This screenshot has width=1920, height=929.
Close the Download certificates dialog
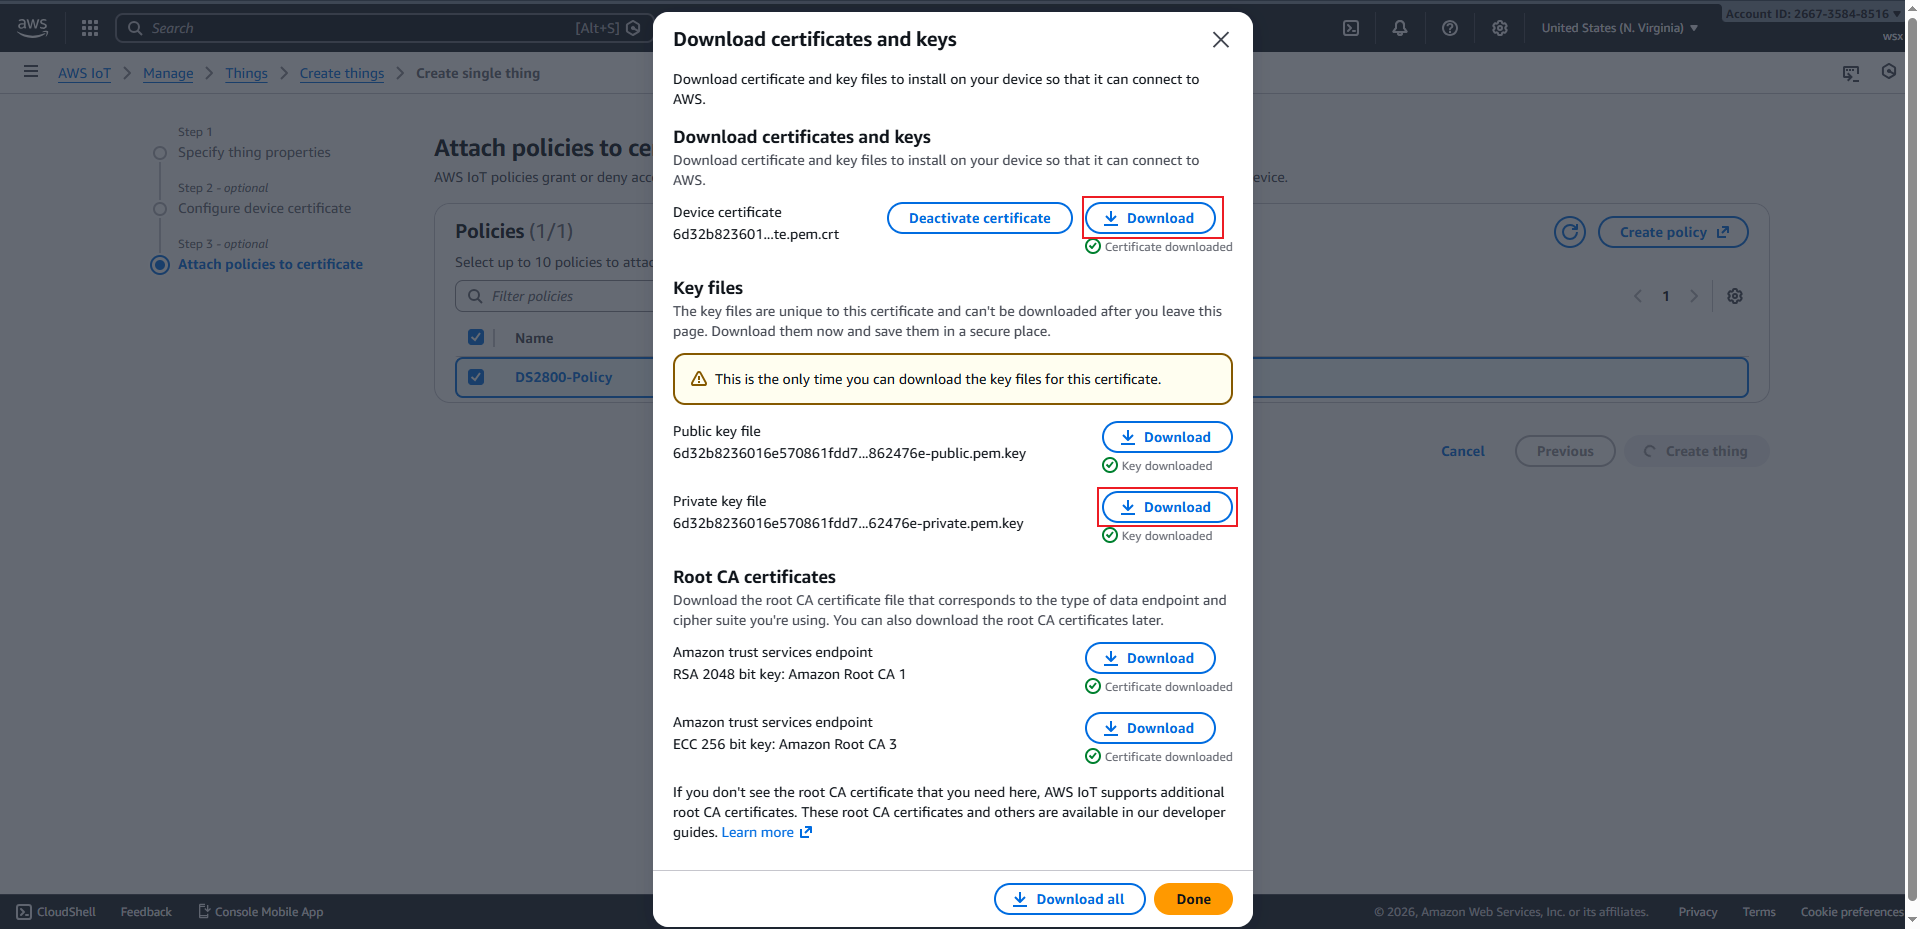click(1221, 40)
